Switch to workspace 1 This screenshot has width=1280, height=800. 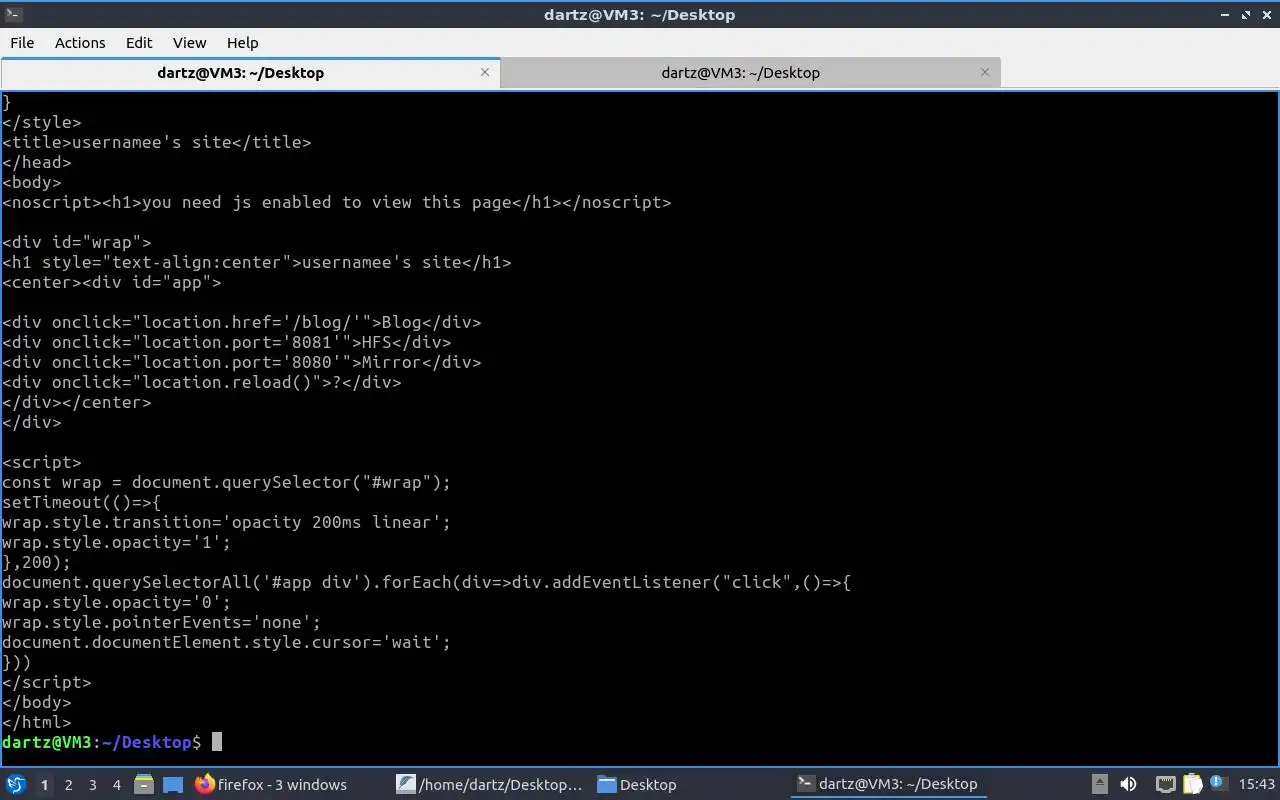click(44, 785)
